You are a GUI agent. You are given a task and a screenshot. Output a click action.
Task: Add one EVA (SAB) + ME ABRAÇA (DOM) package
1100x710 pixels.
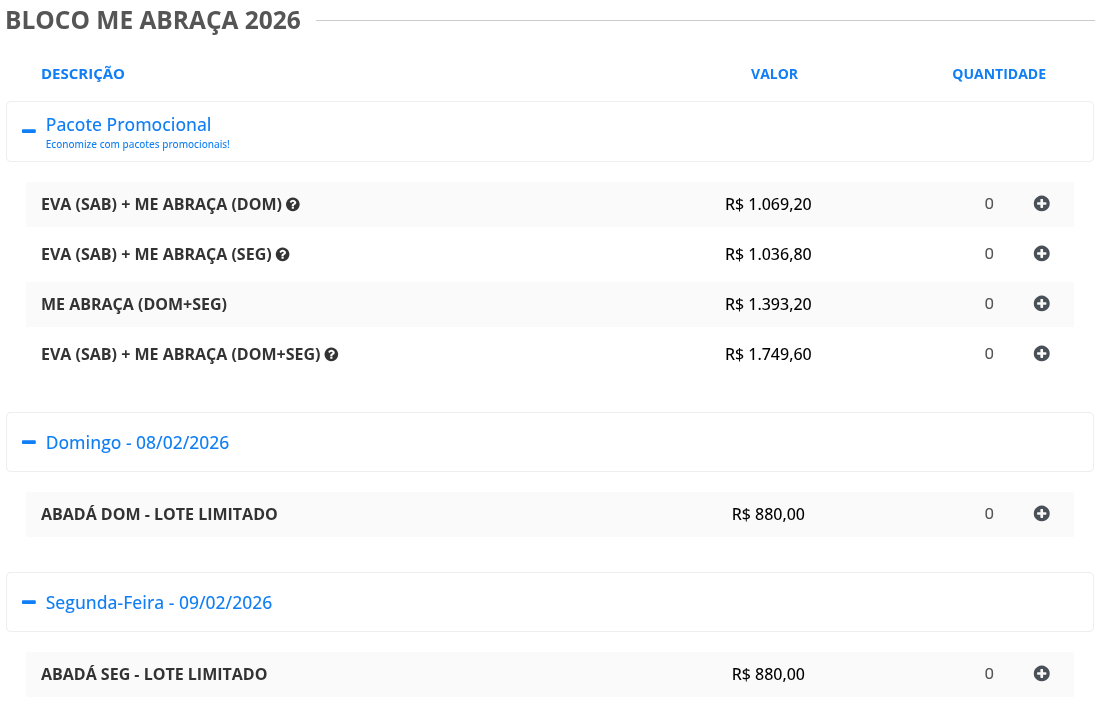point(1041,204)
